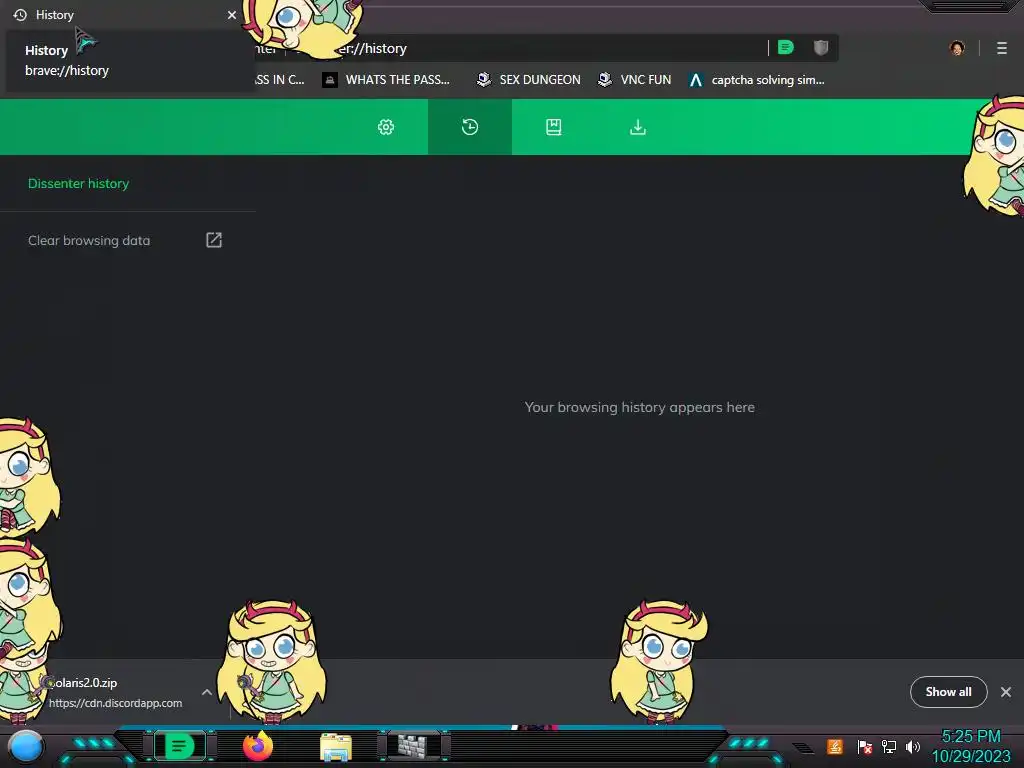Select the history clock icon in toolbar
Screen dimensions: 1024x768
click(470, 127)
